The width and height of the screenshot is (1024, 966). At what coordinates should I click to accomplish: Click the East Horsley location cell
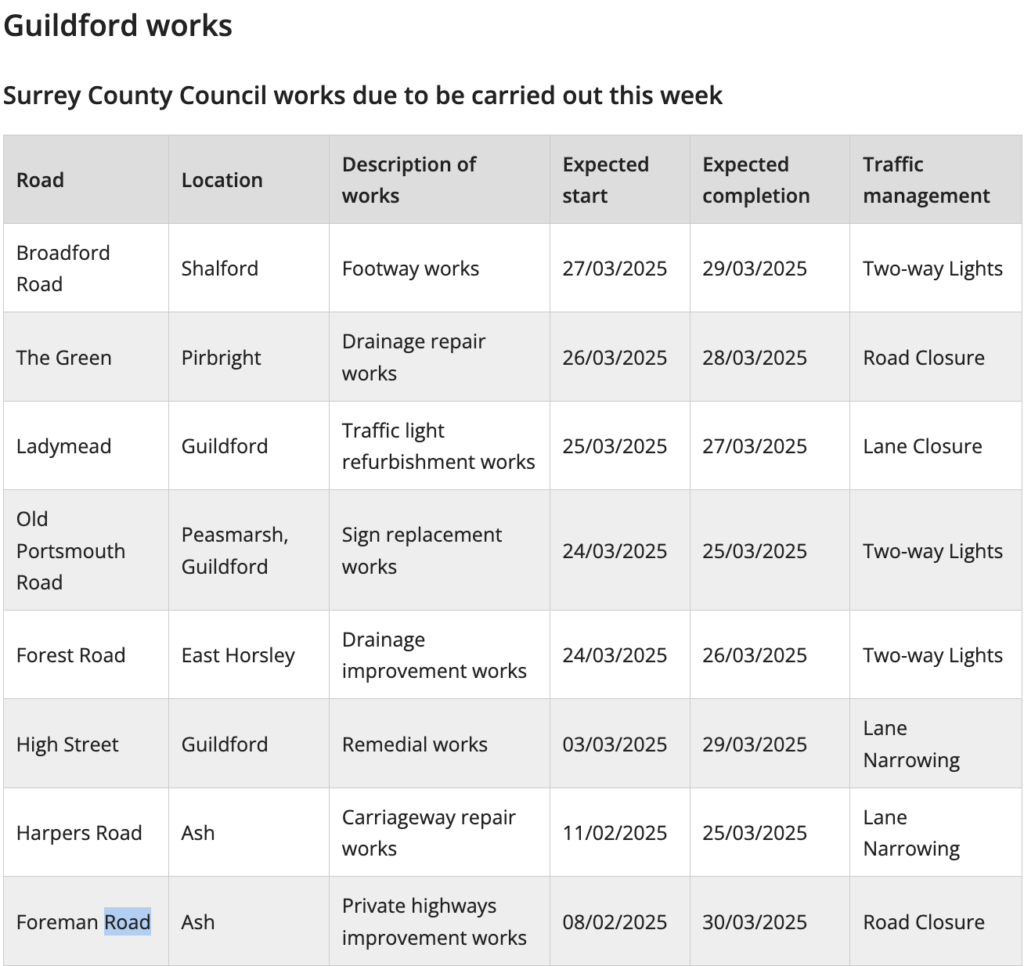tap(249, 655)
